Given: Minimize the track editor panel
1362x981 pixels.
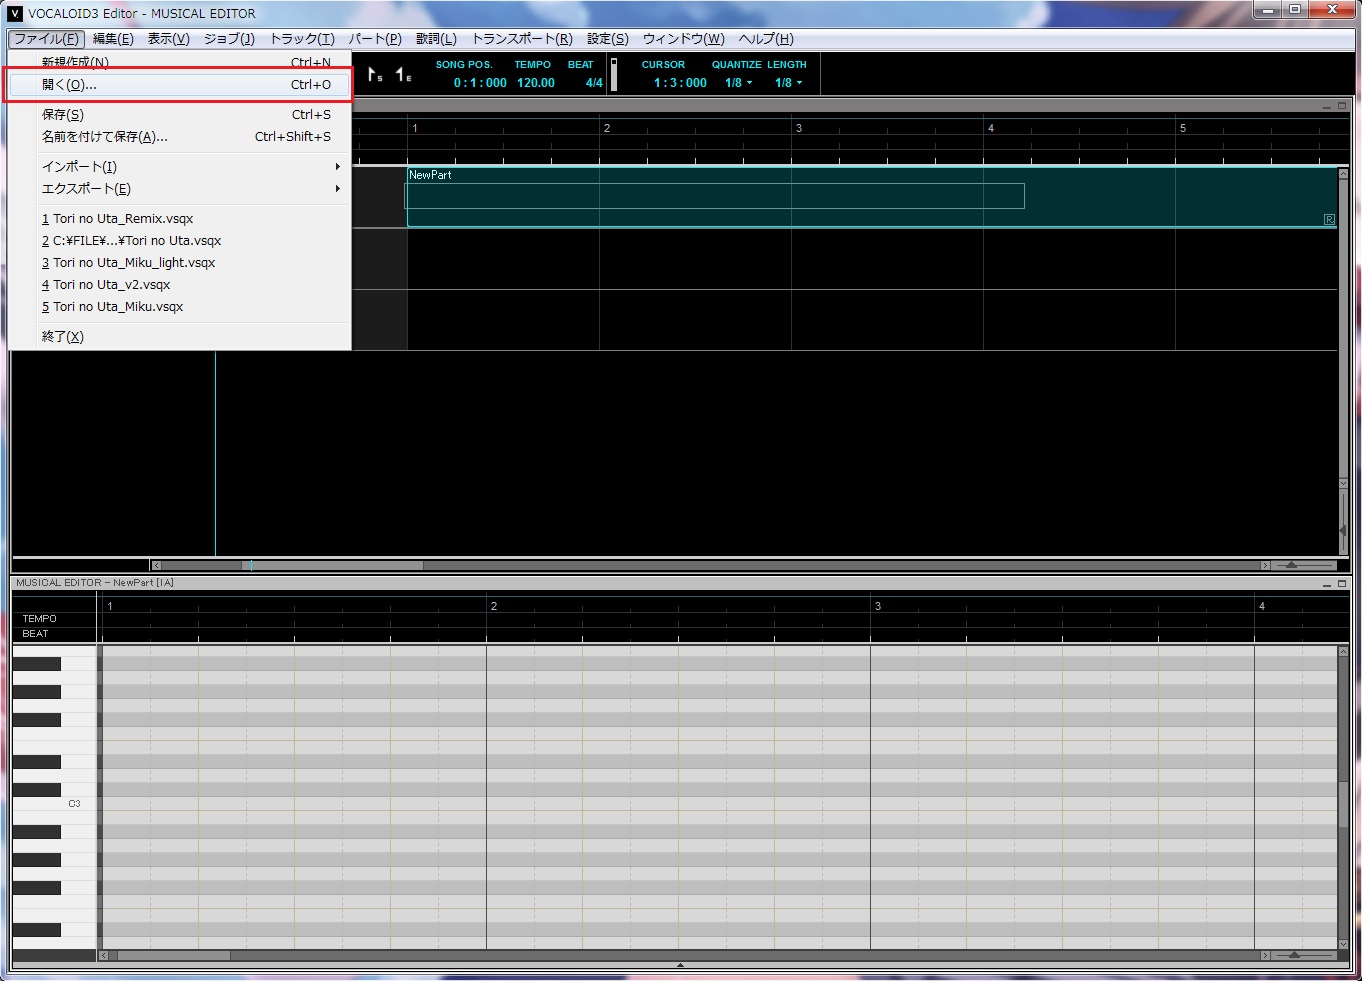Looking at the screenshot, I should point(1328,105).
